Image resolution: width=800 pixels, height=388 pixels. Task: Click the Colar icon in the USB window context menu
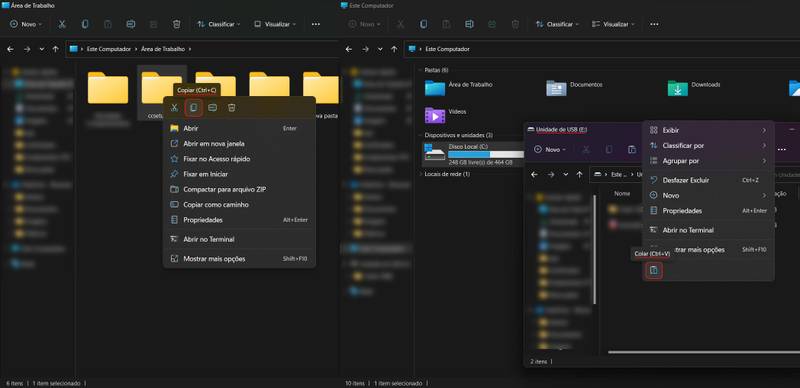(x=654, y=270)
